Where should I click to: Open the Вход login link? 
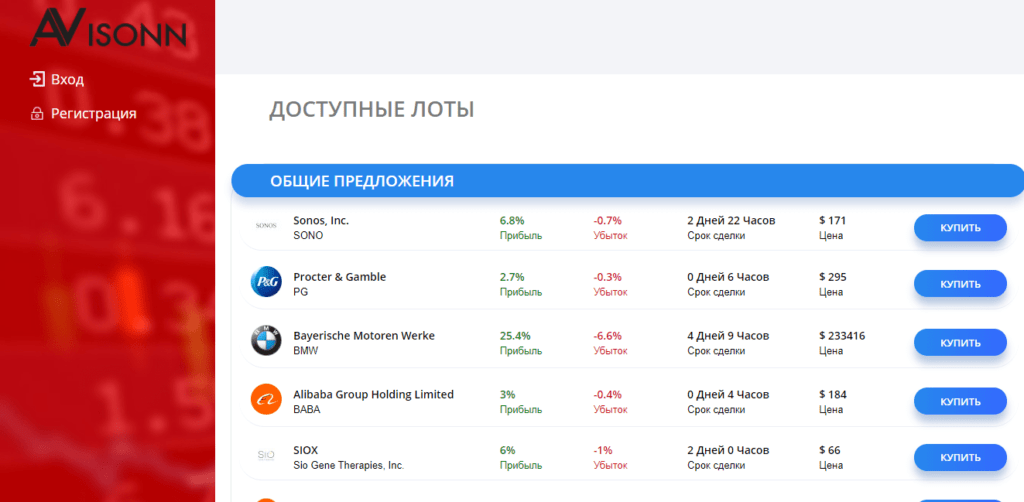click(67, 80)
